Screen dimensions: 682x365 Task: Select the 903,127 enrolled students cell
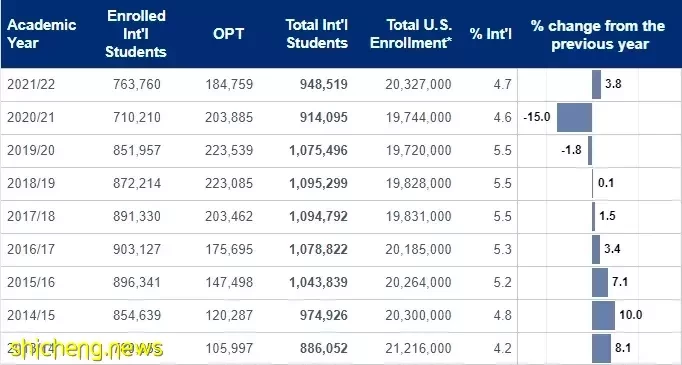pyautogui.click(x=137, y=249)
